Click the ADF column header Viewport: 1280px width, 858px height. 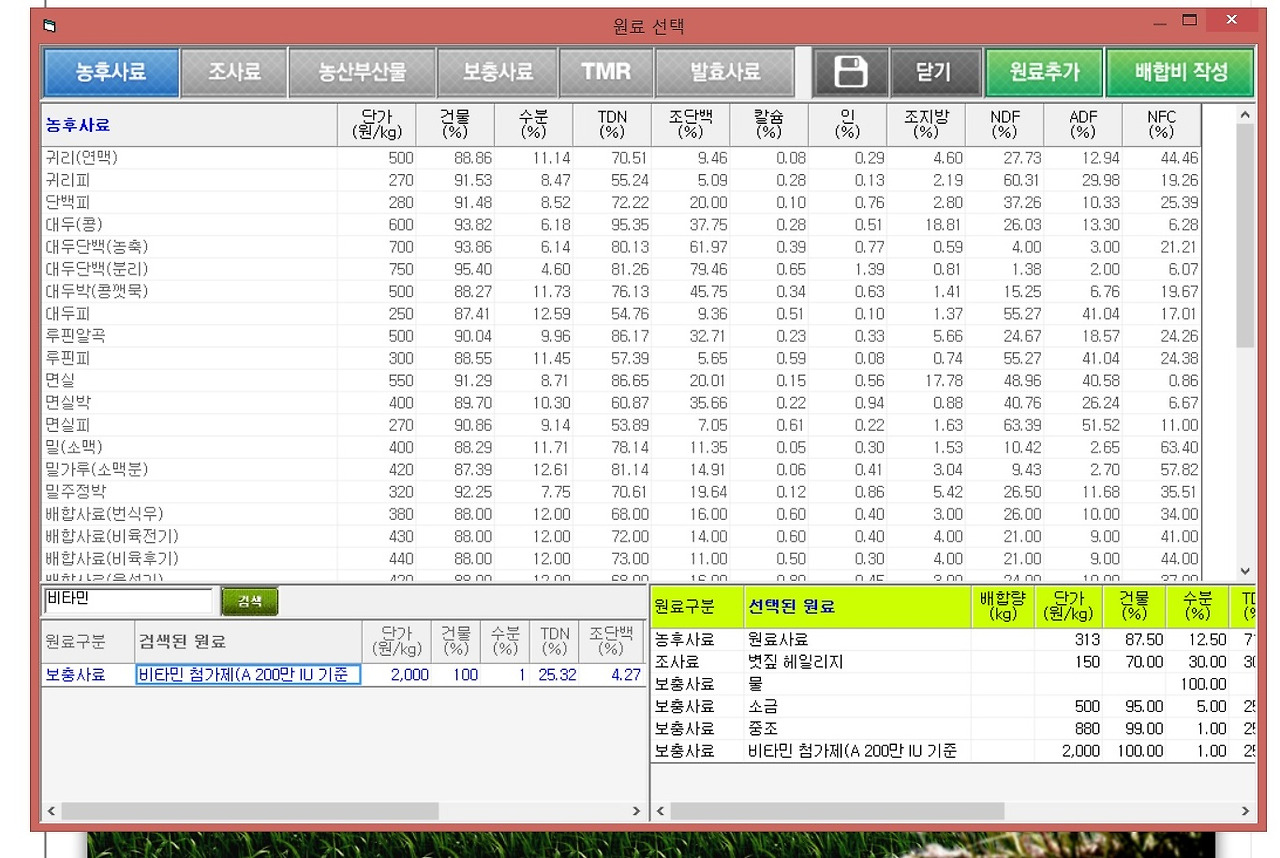pos(1083,125)
